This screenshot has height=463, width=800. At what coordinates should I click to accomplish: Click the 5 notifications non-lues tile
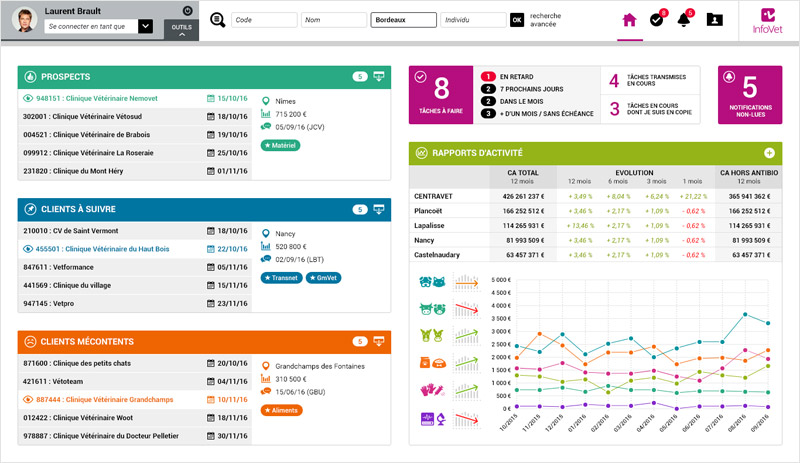point(750,95)
